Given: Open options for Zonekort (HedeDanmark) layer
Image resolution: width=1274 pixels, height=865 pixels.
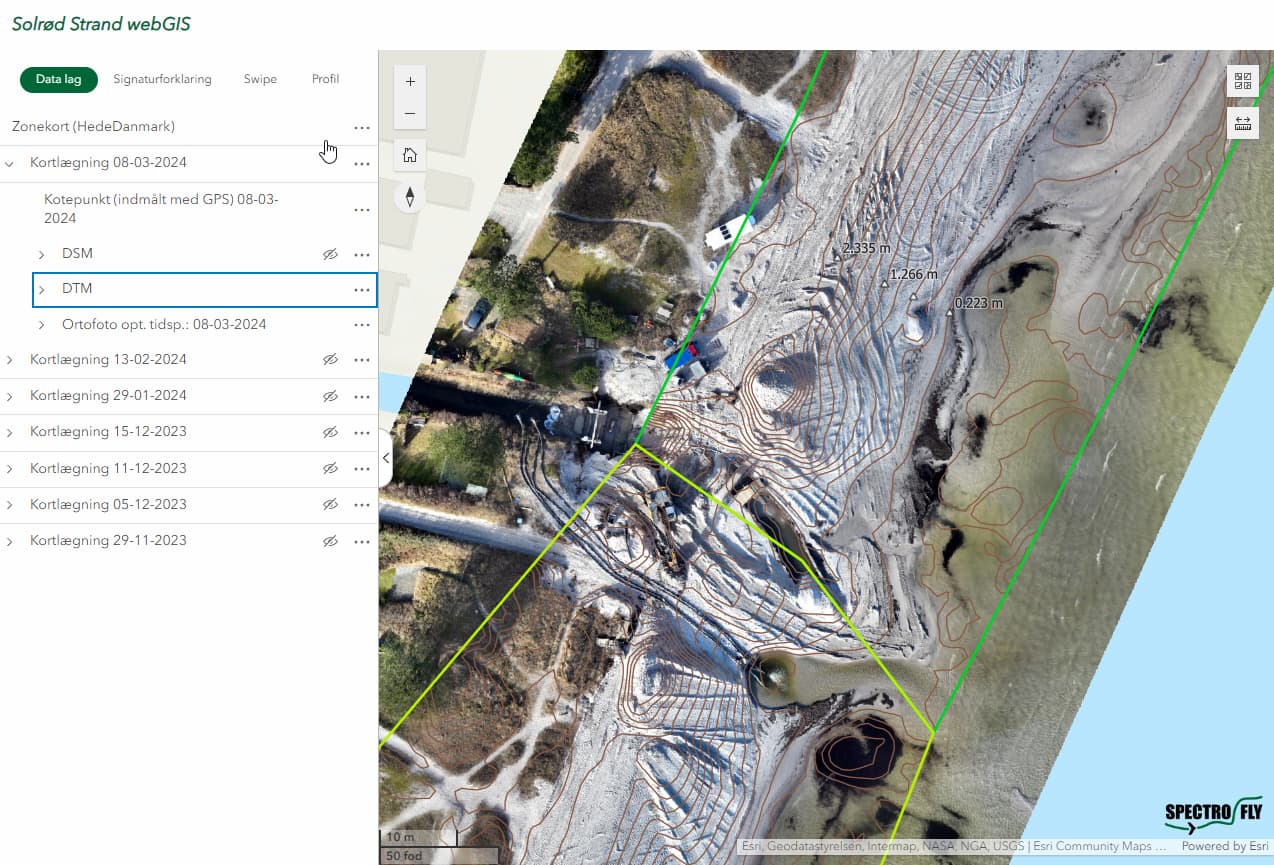Looking at the screenshot, I should [x=362, y=128].
